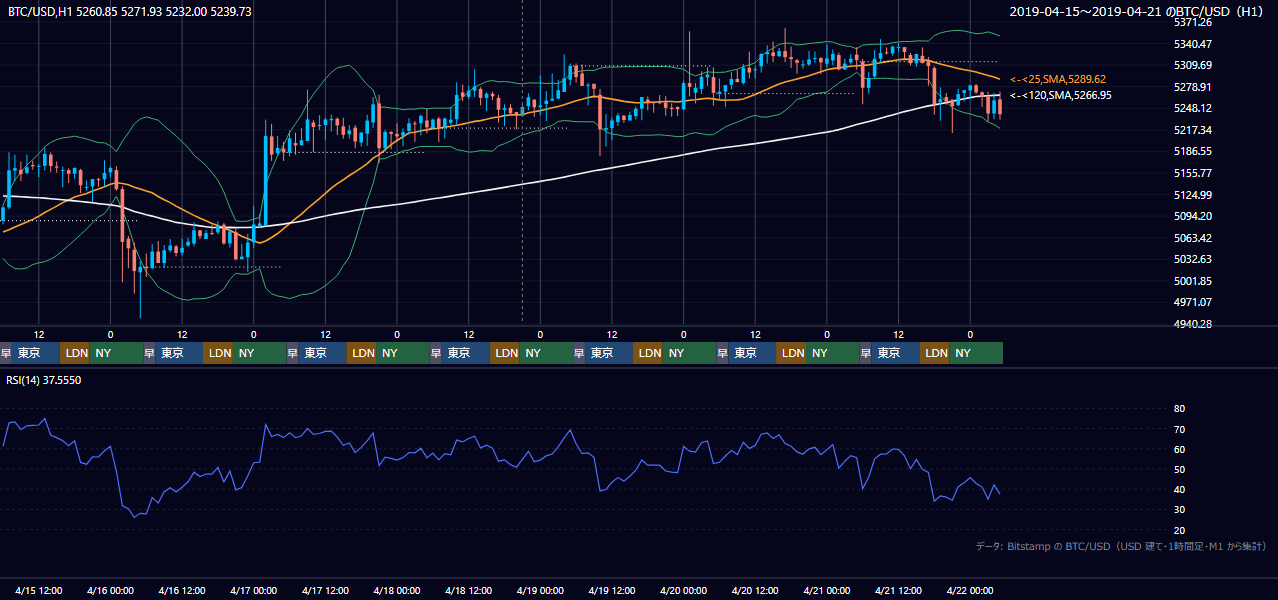Click price axis value 5094.20
This screenshot has width=1278, height=600.
(x=1192, y=216)
